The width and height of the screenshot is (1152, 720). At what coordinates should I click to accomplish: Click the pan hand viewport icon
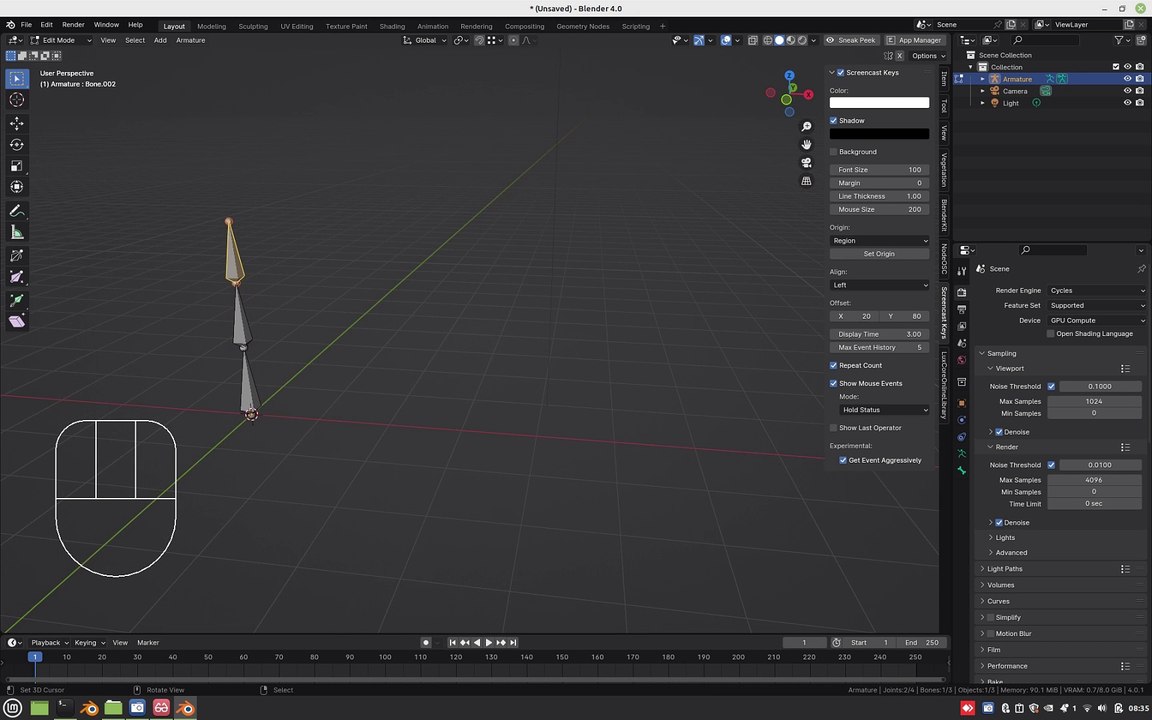(807, 145)
